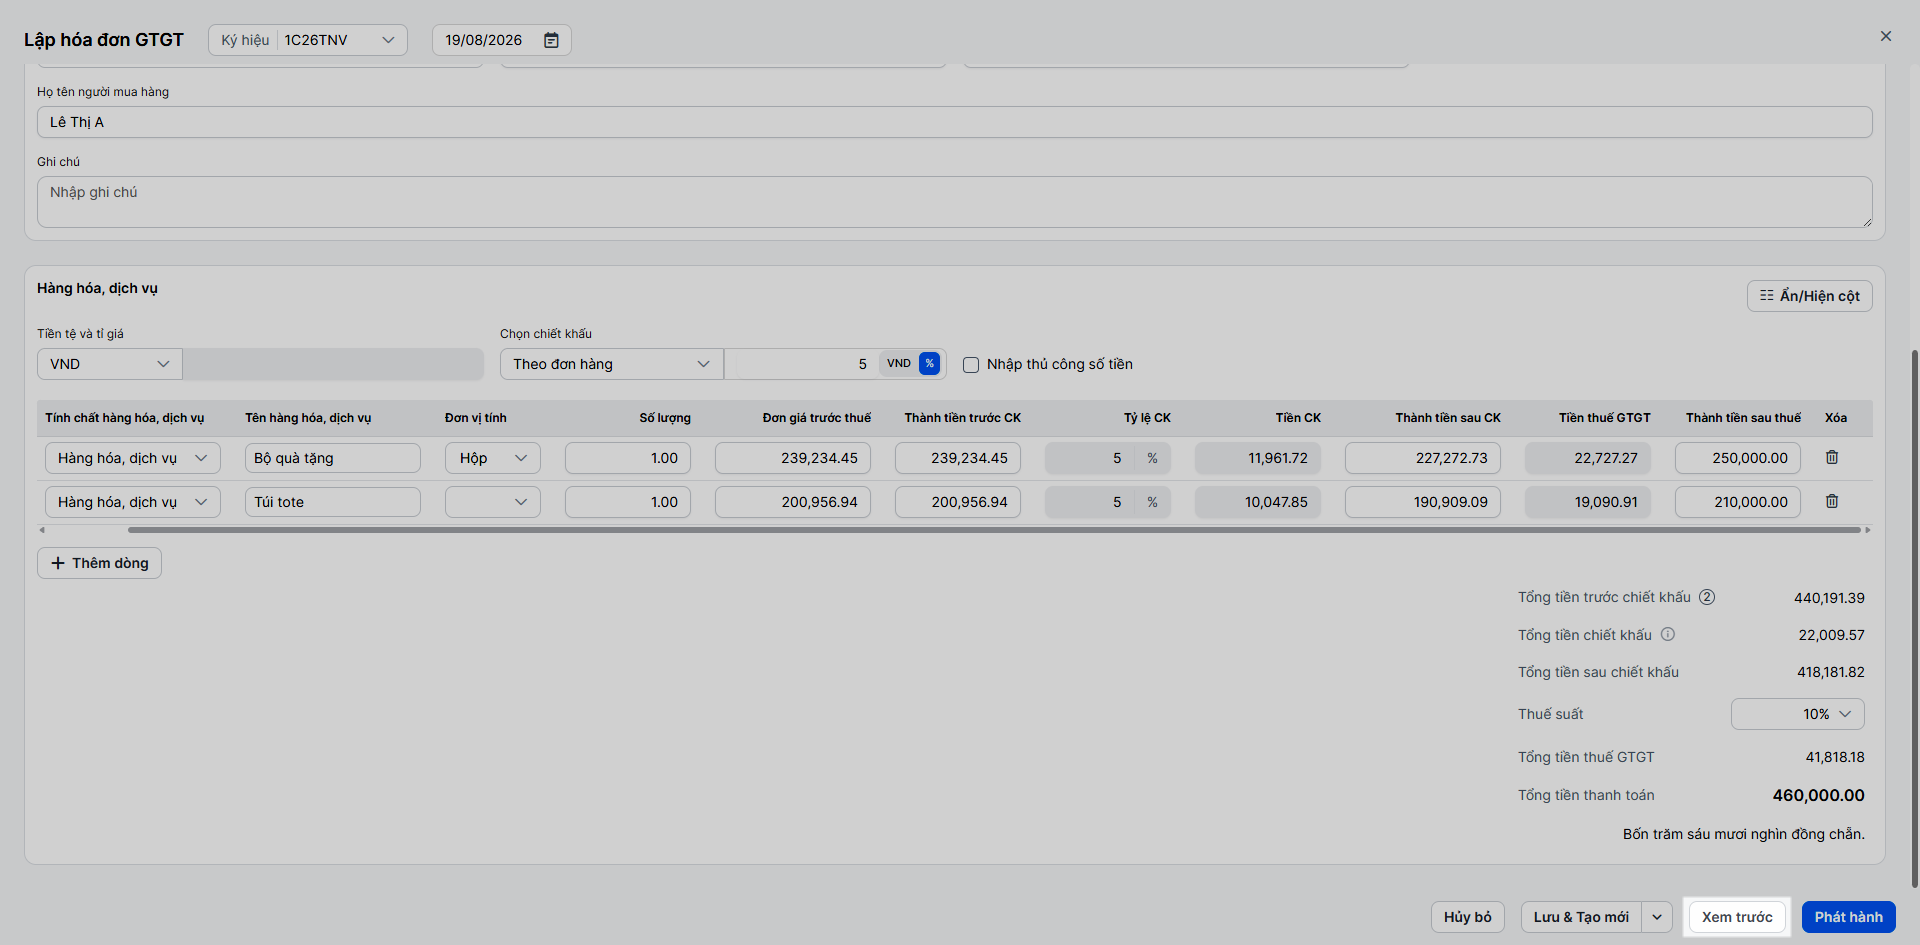Open the Thuế suất 10% dropdown
Image resolution: width=1920 pixels, height=945 pixels.
1797,714
